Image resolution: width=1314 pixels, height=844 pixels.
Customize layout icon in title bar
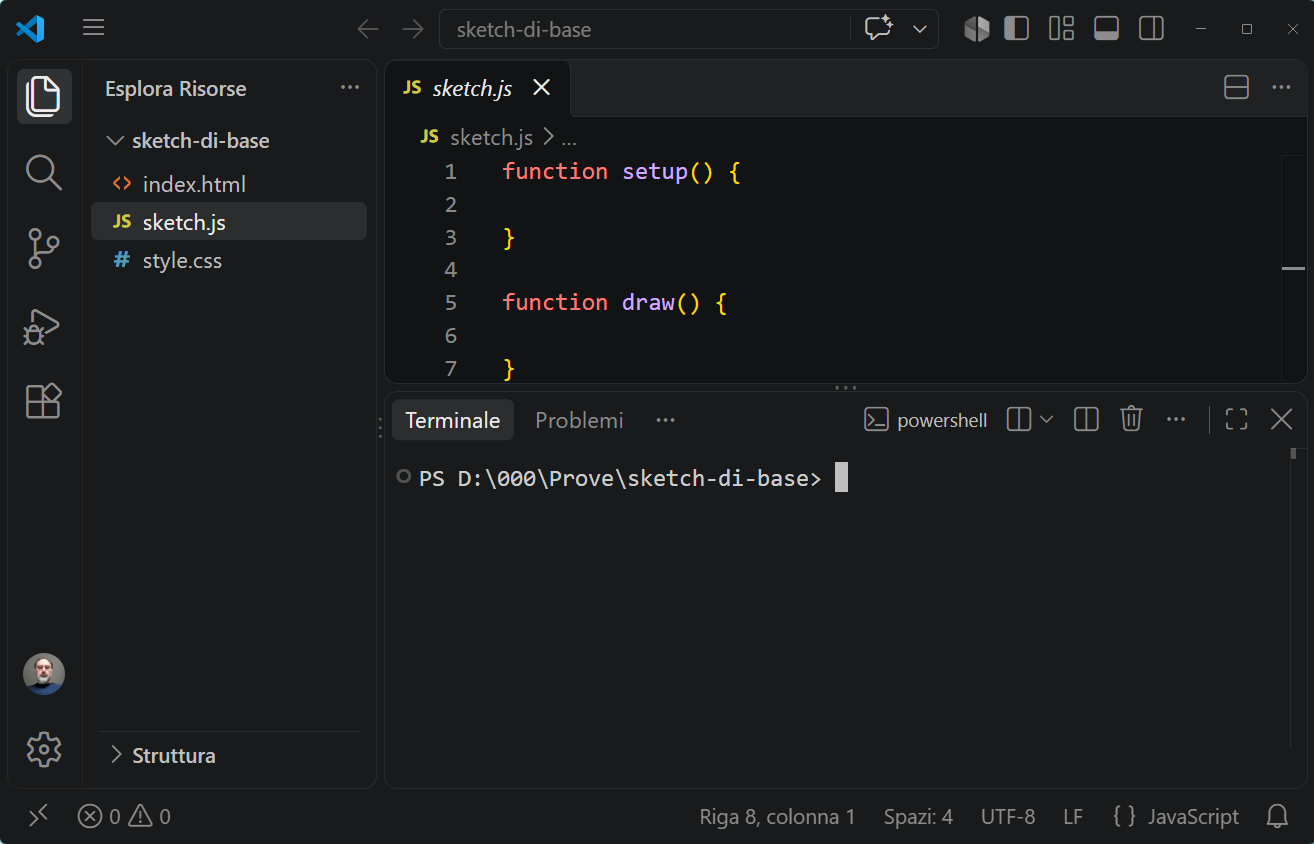[1061, 28]
